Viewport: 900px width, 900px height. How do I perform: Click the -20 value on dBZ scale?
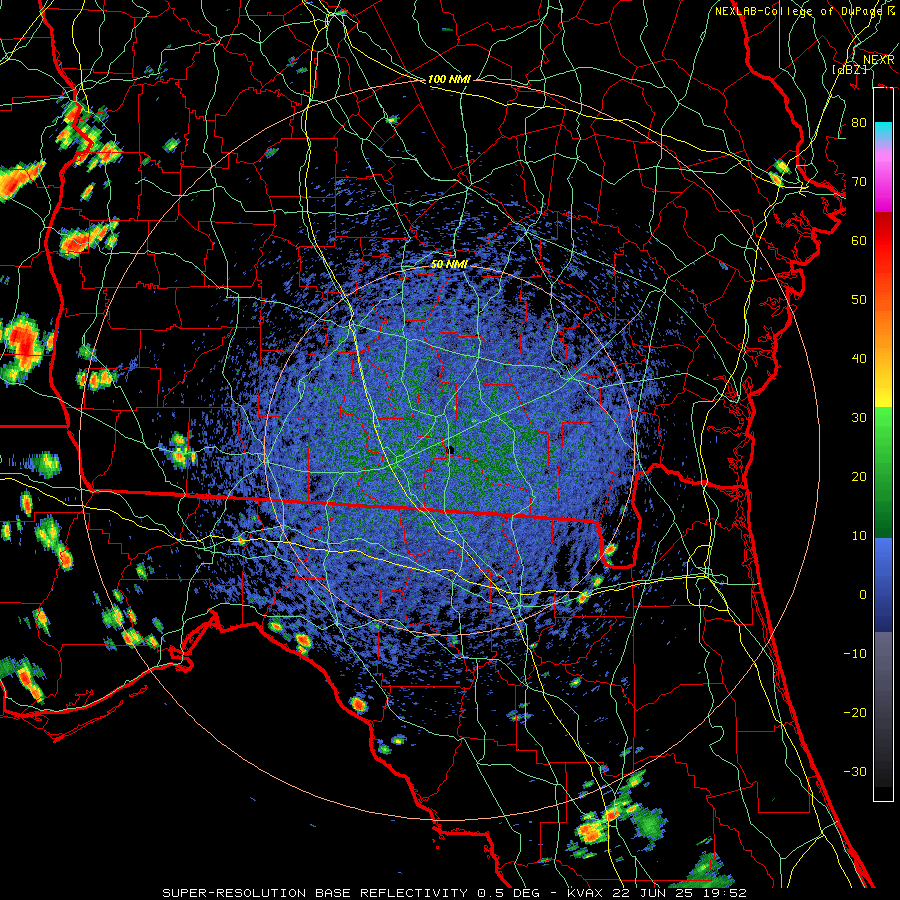pos(855,713)
